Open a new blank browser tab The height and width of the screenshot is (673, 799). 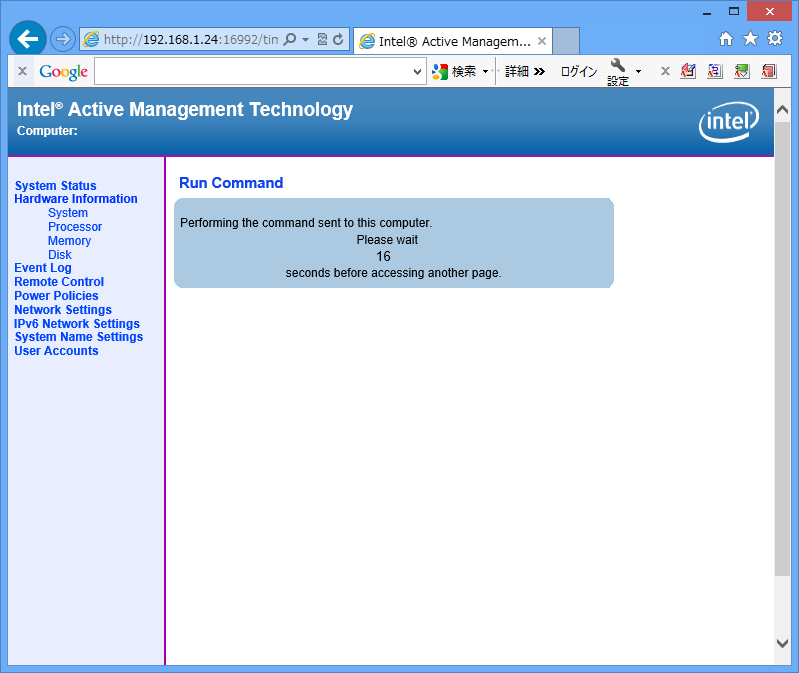tap(566, 41)
